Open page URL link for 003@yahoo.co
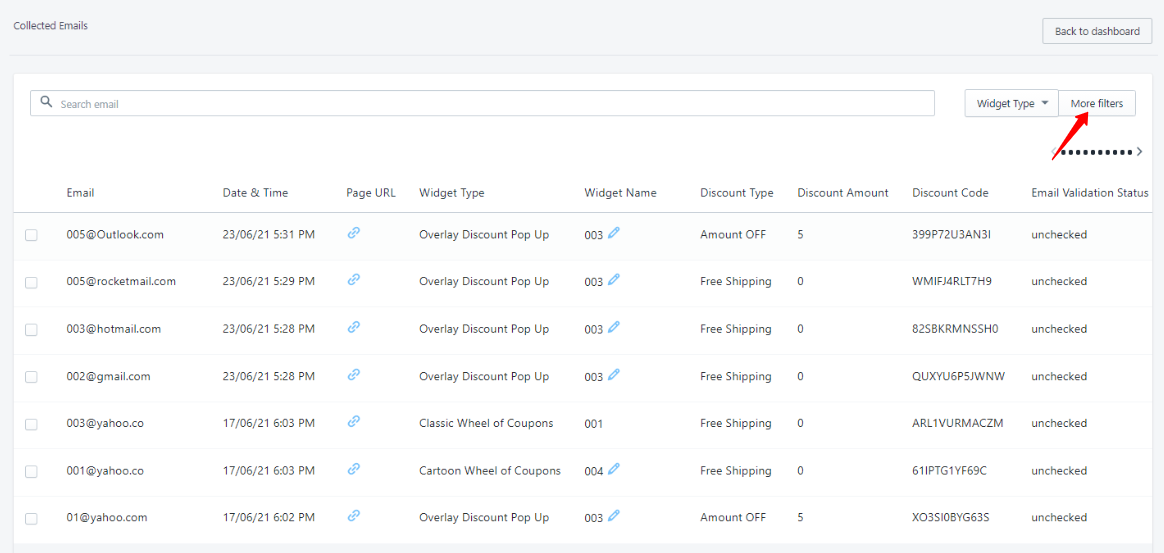Screen dimensions: 1164x553 354,422
